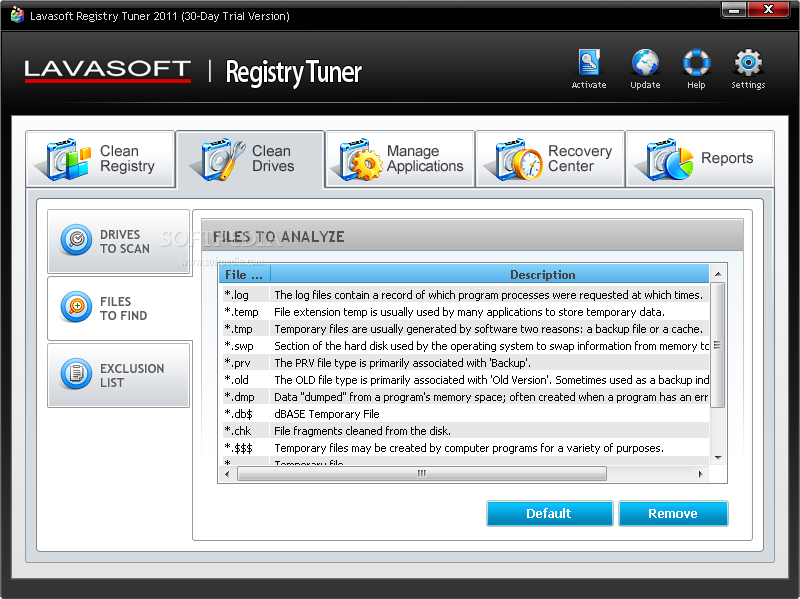The image size is (800, 599).
Task: Select the Files To Find section
Action: point(119,308)
